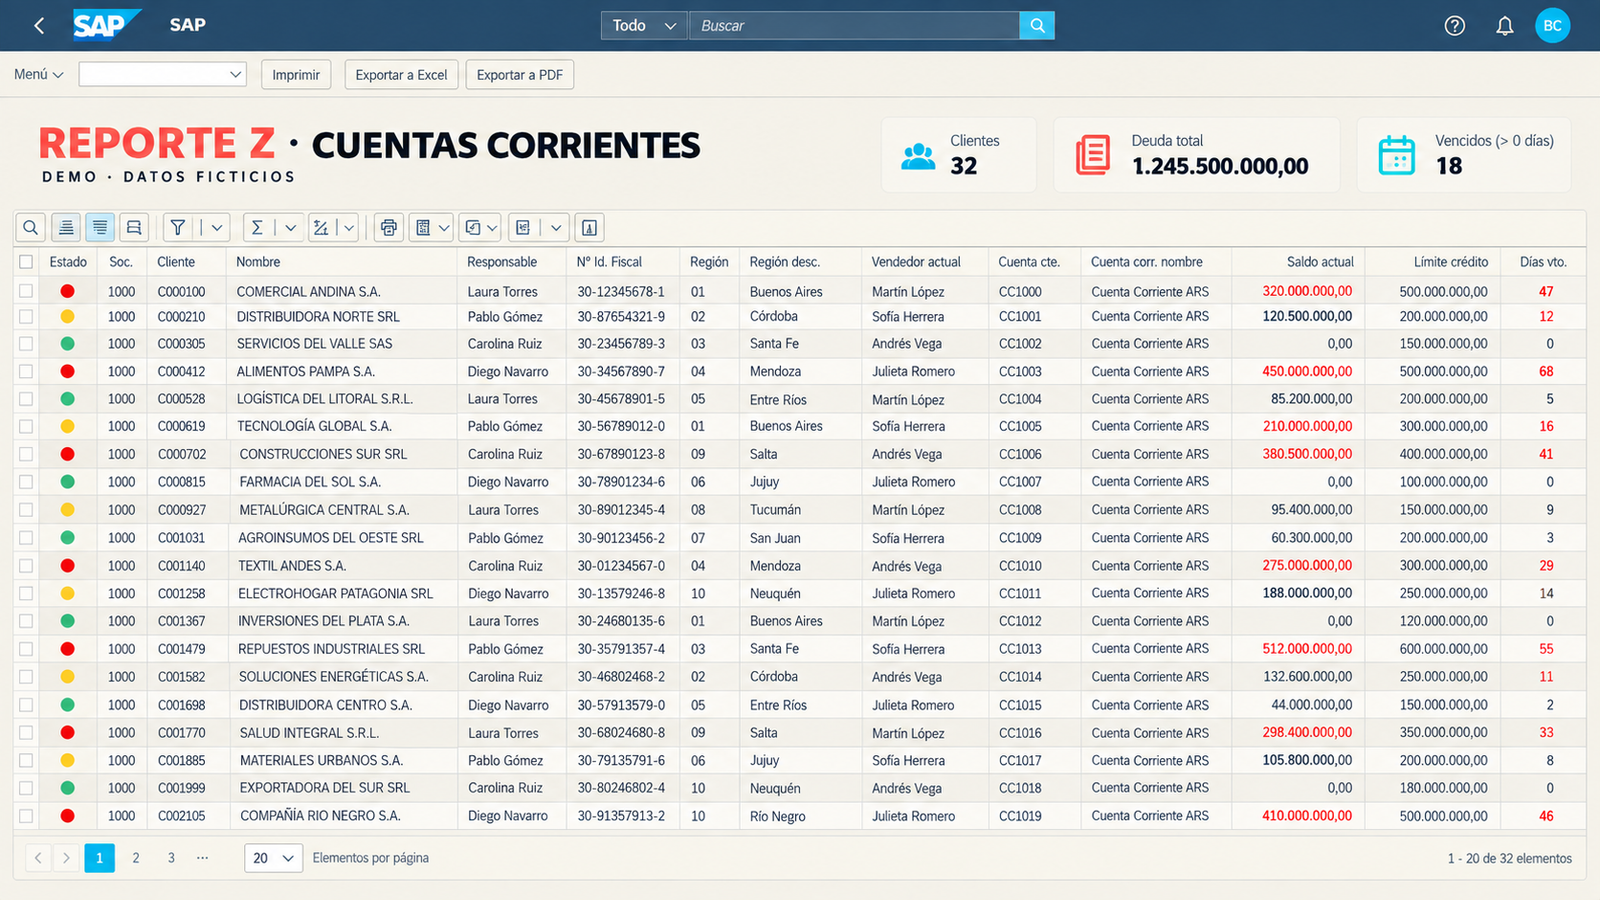Screen dimensions: 1600x900
Task: Click the sigma totals icon
Action: (257, 228)
